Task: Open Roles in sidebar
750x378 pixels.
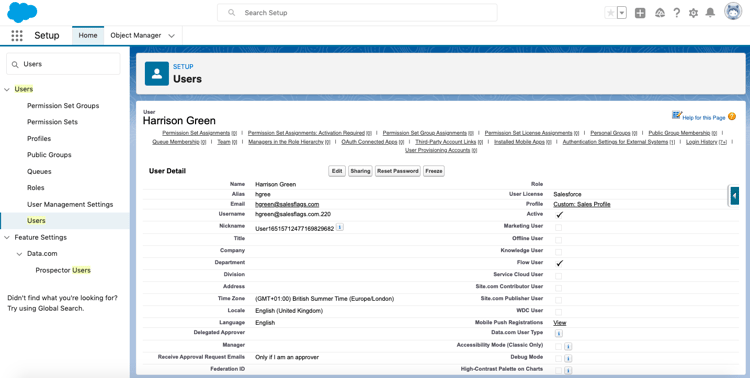Action: (x=36, y=188)
